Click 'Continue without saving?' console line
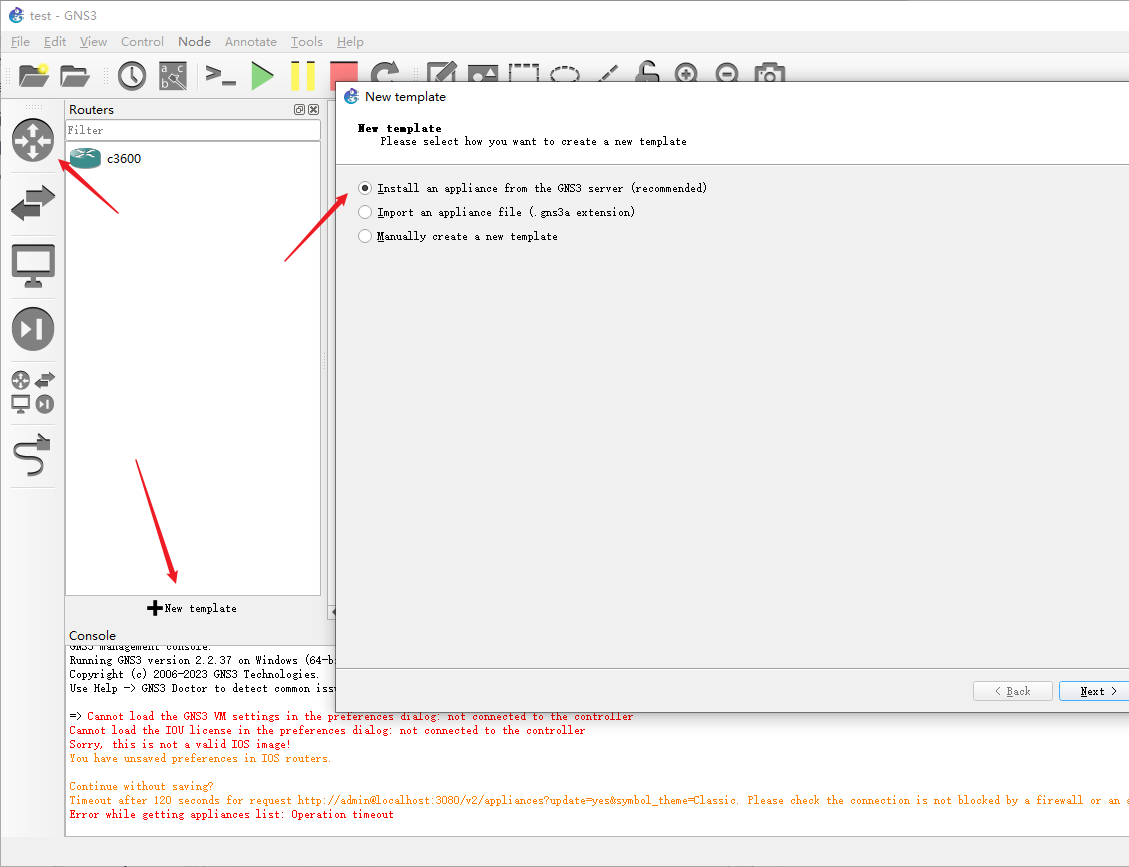Image resolution: width=1129 pixels, height=867 pixels. [x=141, y=786]
